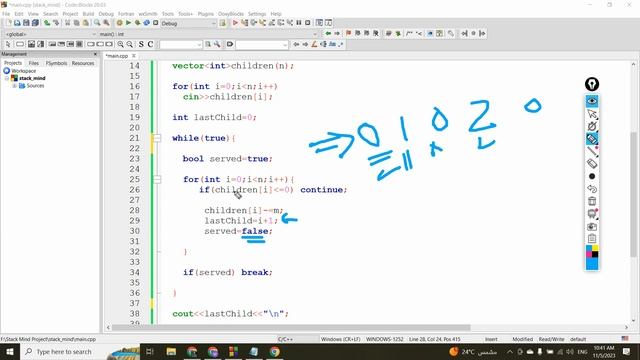This screenshot has height=360, width=640.
Task: Click the Cut icon in toolbar
Action: (67, 23)
